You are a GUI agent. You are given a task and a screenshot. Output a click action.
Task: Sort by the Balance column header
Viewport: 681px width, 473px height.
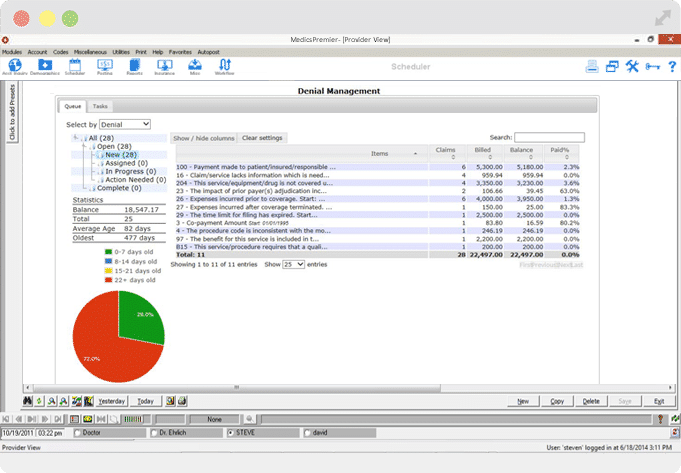(x=523, y=154)
